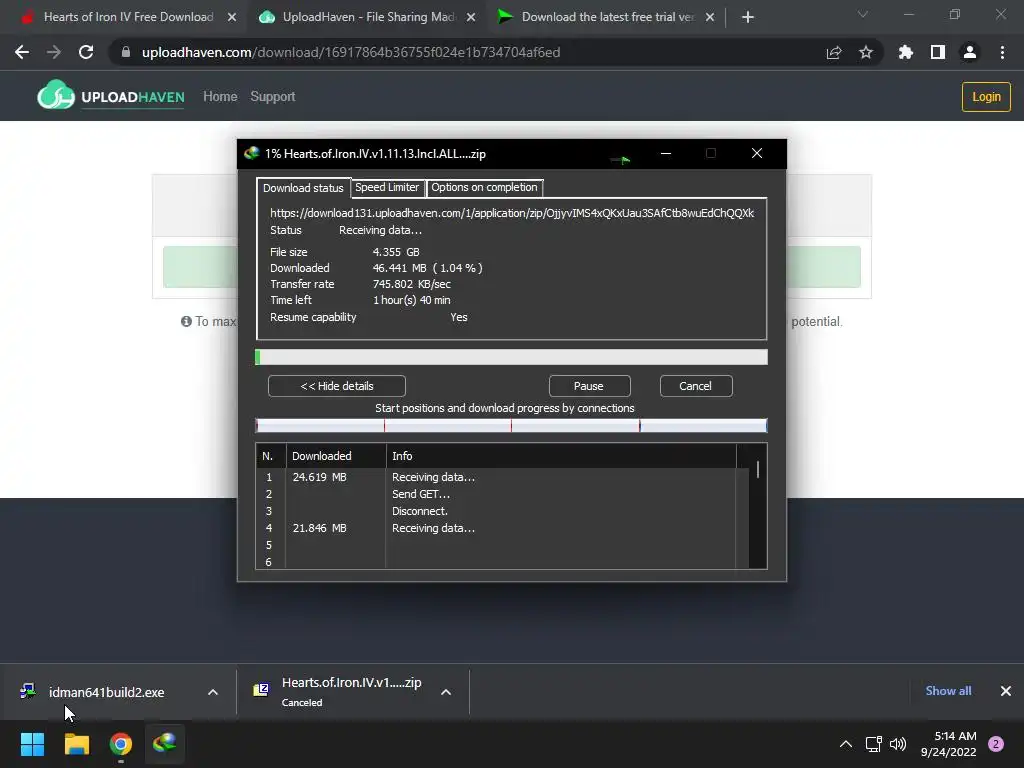Open the volume tray icon
This screenshot has width=1024, height=768.
pos(899,744)
